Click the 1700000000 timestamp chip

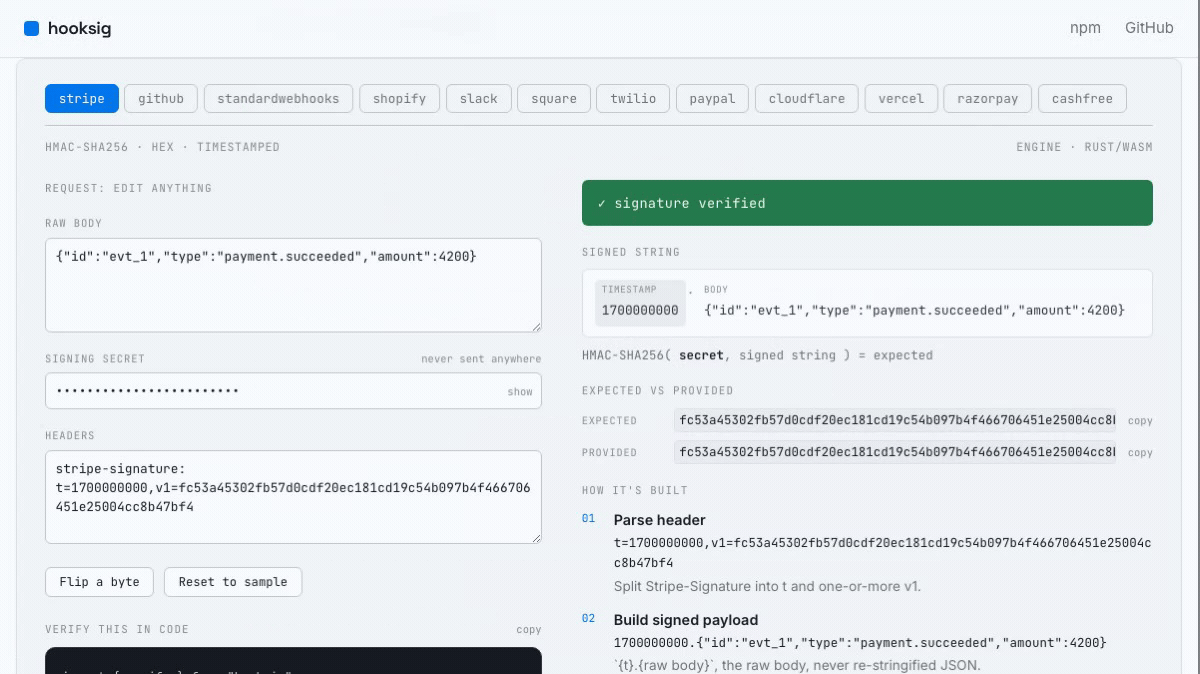tap(640, 303)
